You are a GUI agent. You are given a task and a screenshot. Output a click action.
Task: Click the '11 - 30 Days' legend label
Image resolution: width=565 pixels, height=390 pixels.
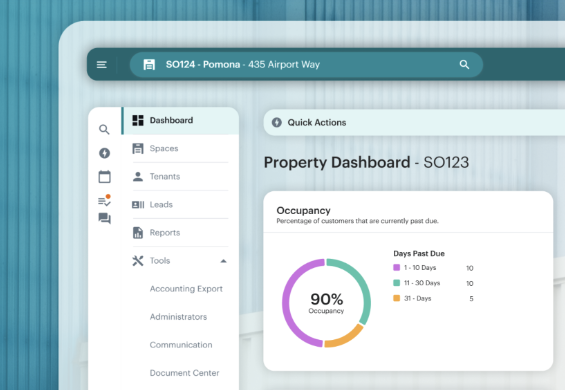(422, 283)
